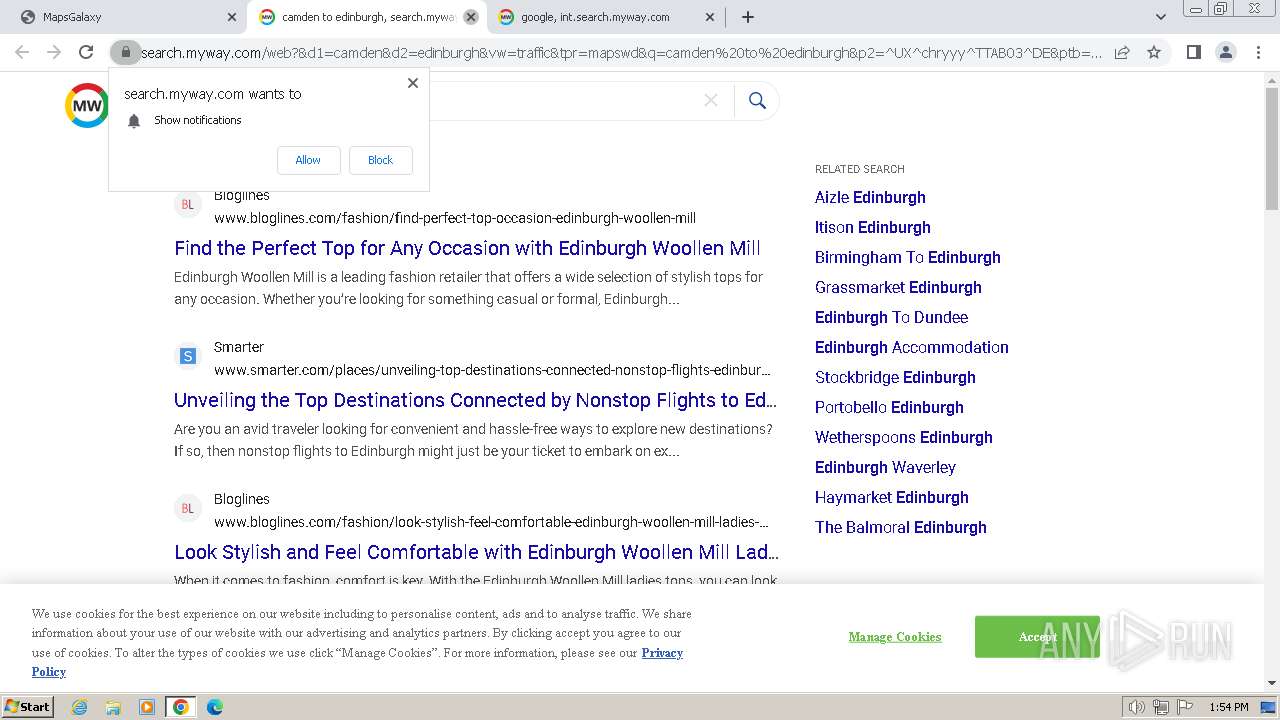Click the Bloglines favicon of the third result
Image resolution: width=1280 pixels, height=720 pixels.
187,508
